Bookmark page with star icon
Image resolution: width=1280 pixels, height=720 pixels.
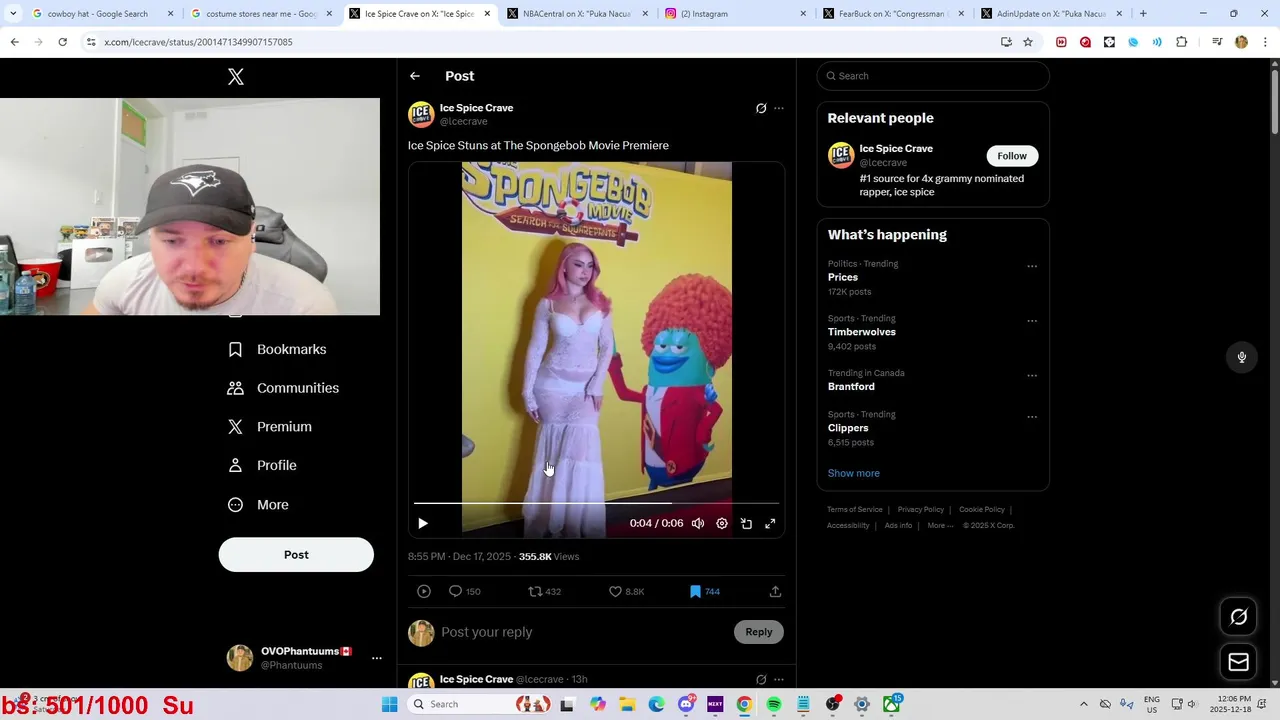pos(1028,42)
